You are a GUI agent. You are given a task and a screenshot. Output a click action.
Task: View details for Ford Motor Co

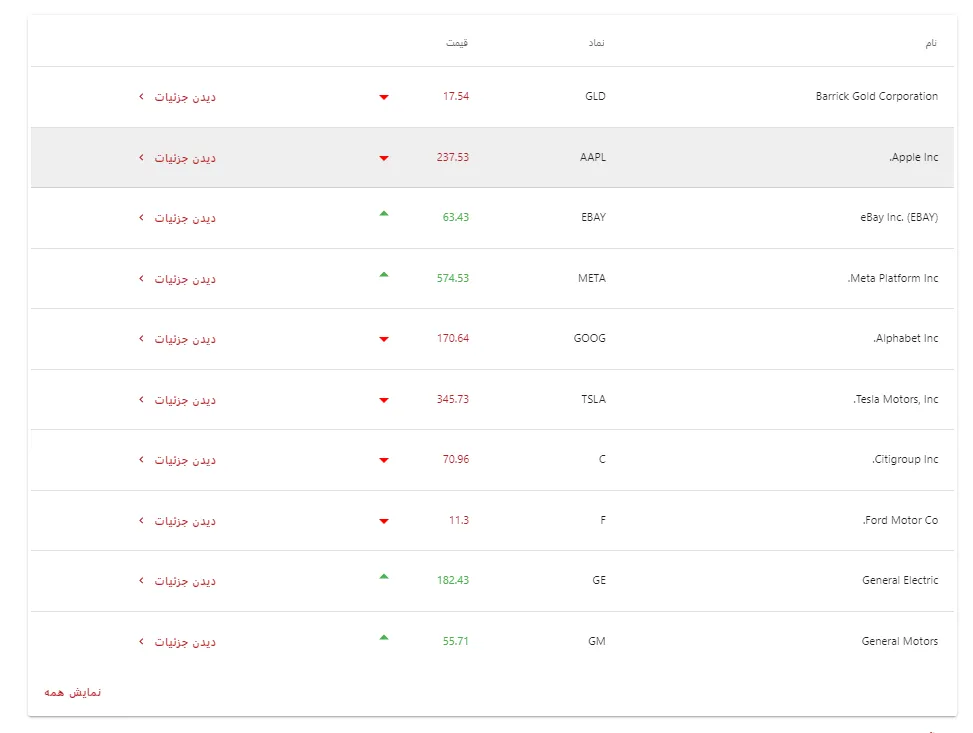point(184,521)
